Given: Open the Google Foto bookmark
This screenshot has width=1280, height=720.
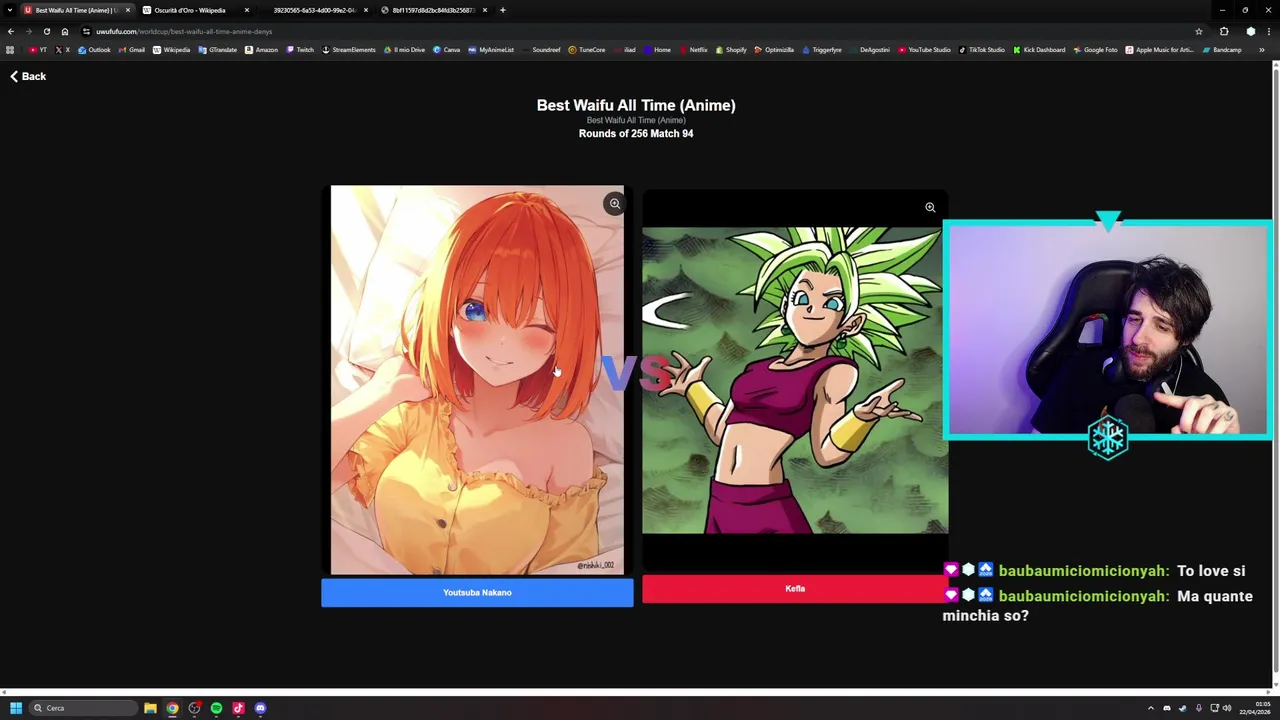Looking at the screenshot, I should click(1095, 50).
